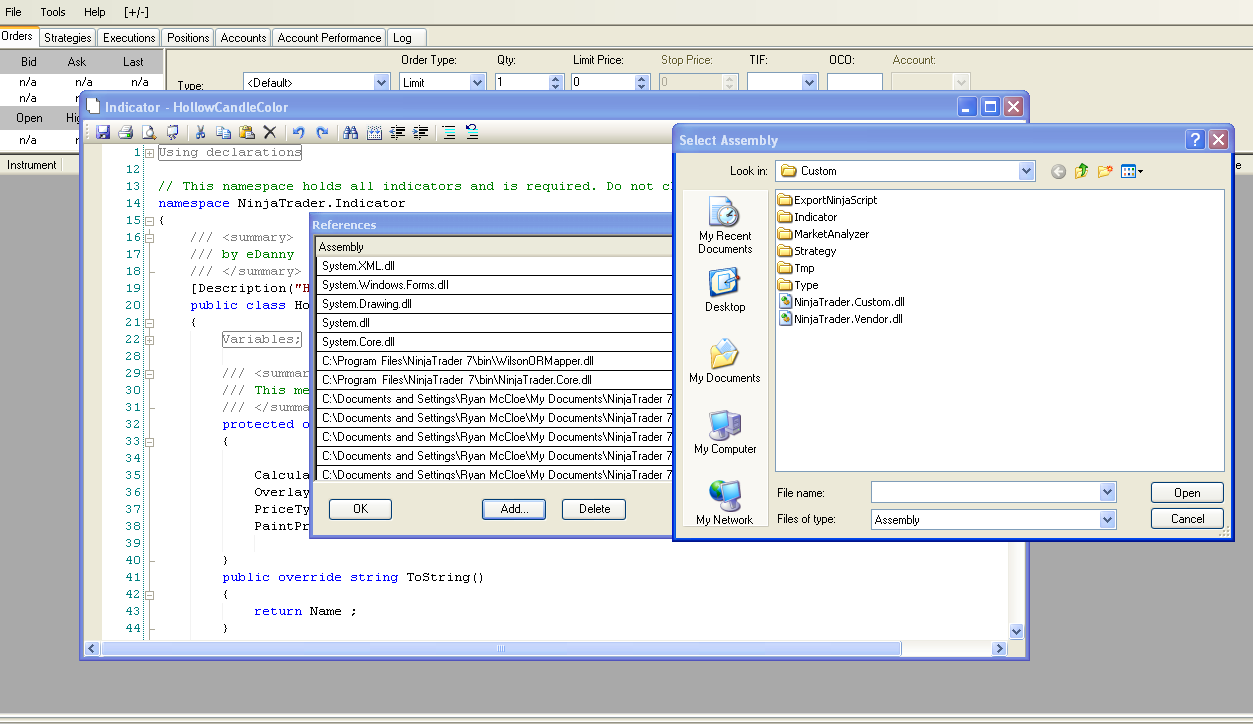This screenshot has height=724, width=1253.
Task: Select the ExportNinjaScript folder
Action: pos(827,200)
